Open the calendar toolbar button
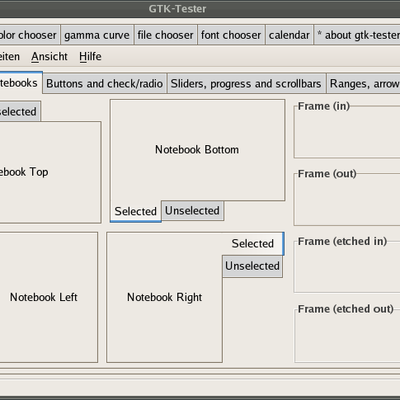The image size is (400, 400). 289,35
